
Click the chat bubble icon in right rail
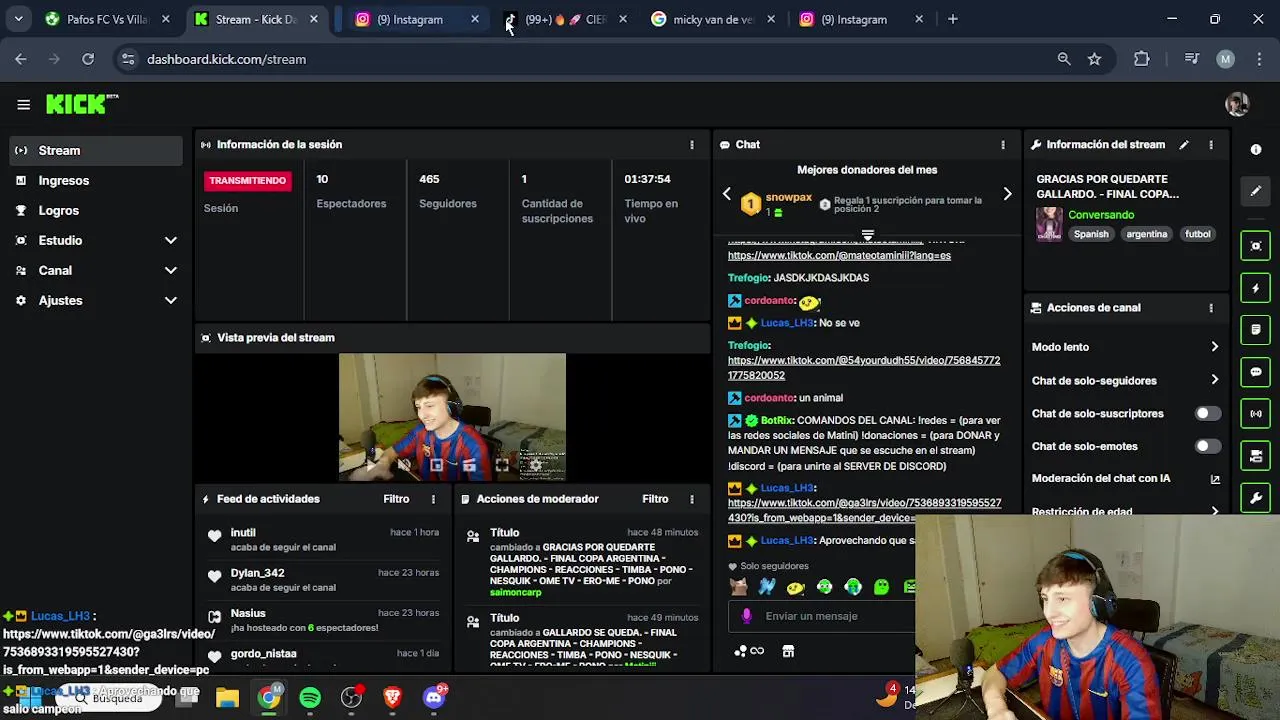(1256, 371)
